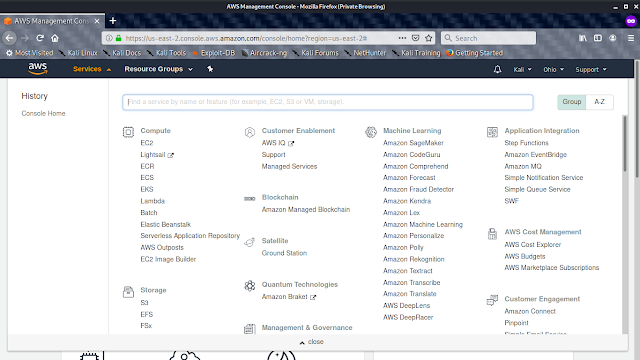This screenshot has width=640, height=360.
Task: Click the AWS logo home icon
Action: (x=38, y=69)
